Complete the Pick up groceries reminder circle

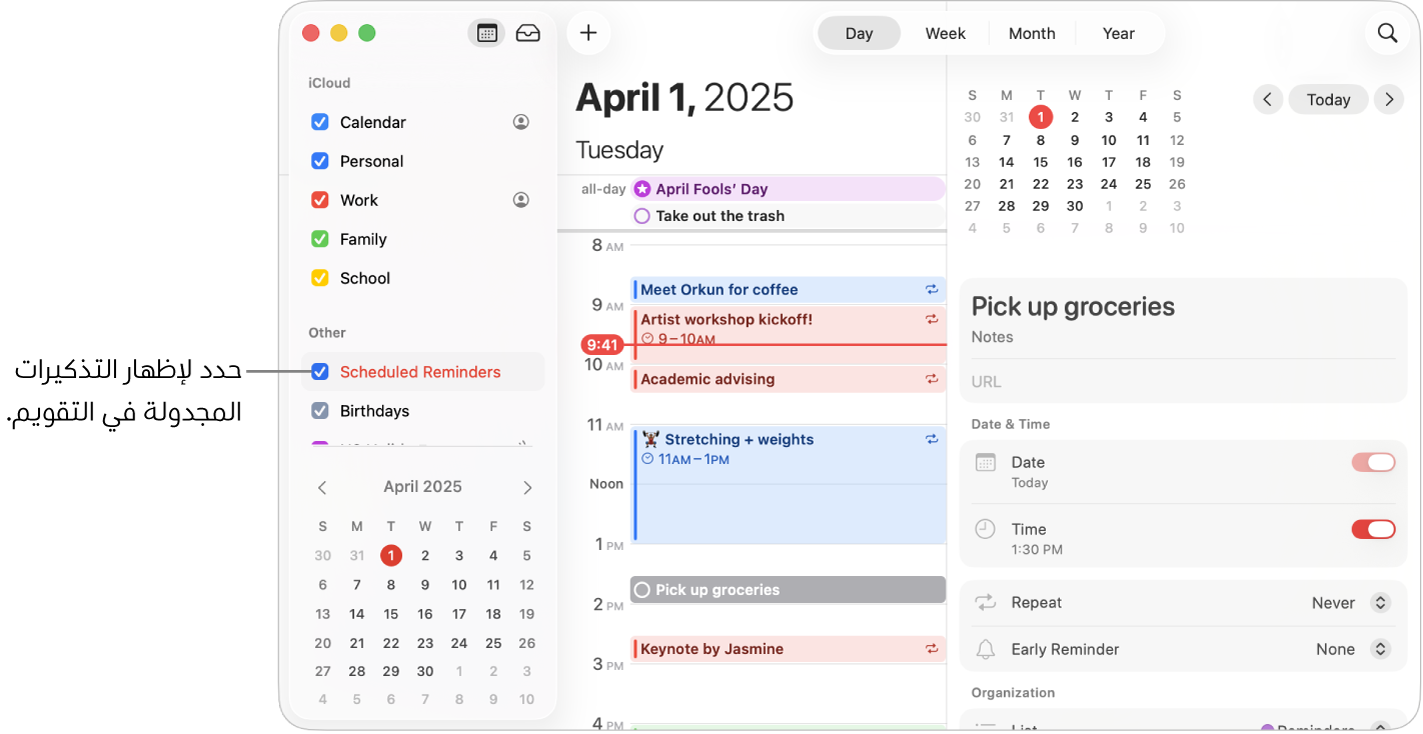click(x=643, y=590)
